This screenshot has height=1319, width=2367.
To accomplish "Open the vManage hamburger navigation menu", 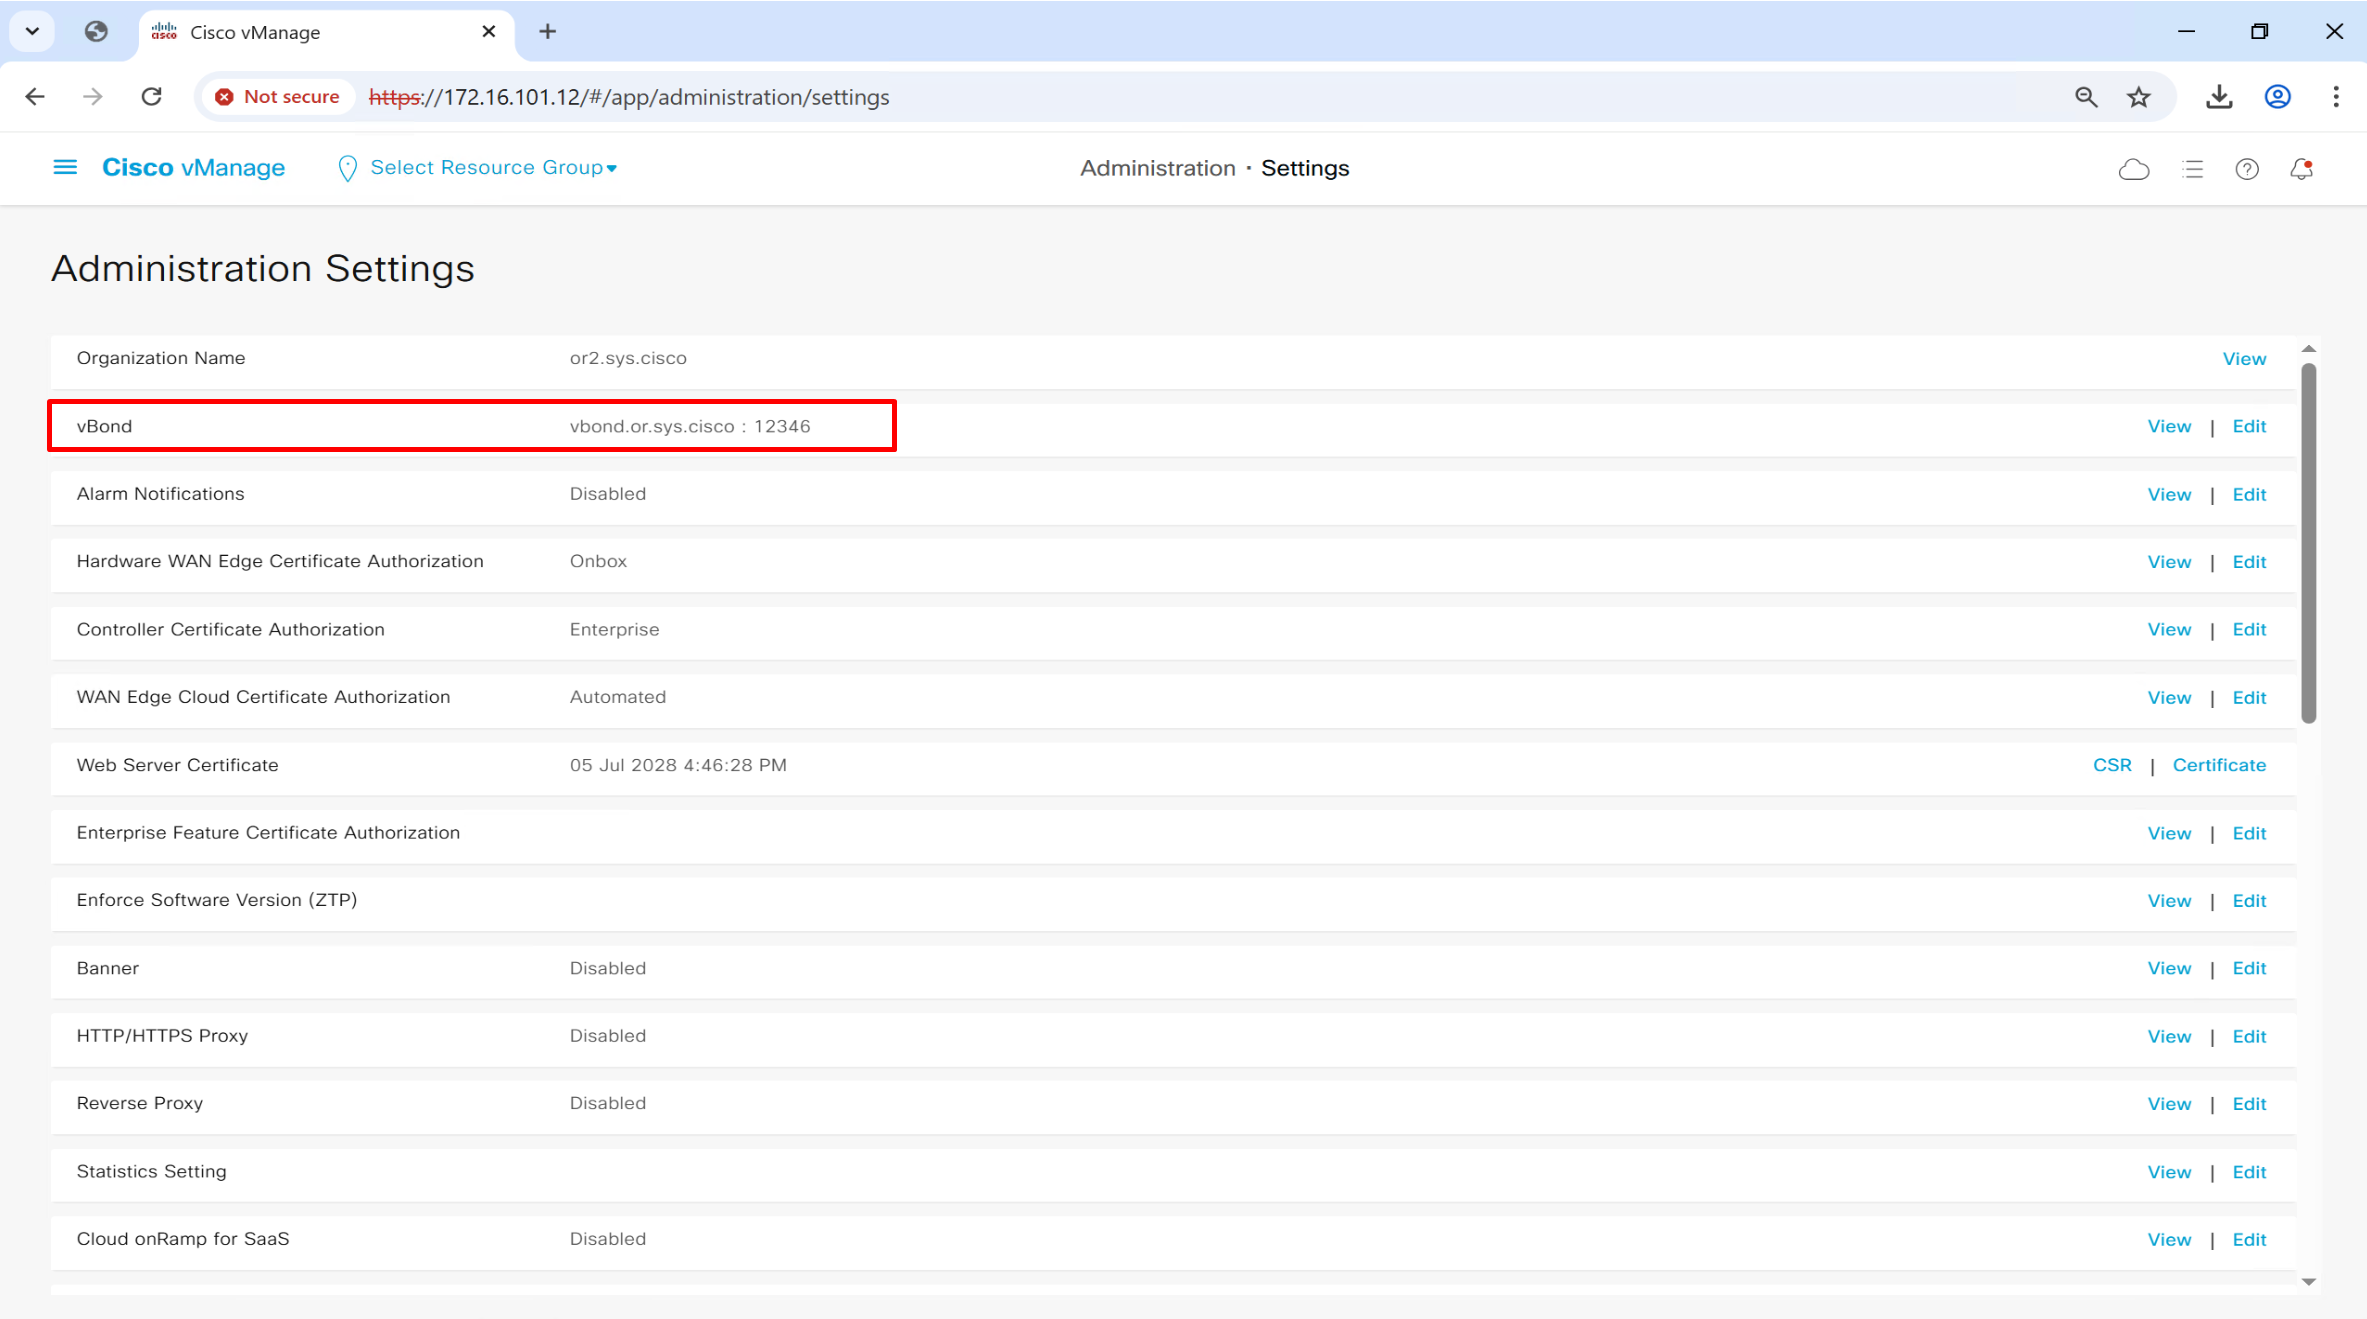I will click(65, 167).
